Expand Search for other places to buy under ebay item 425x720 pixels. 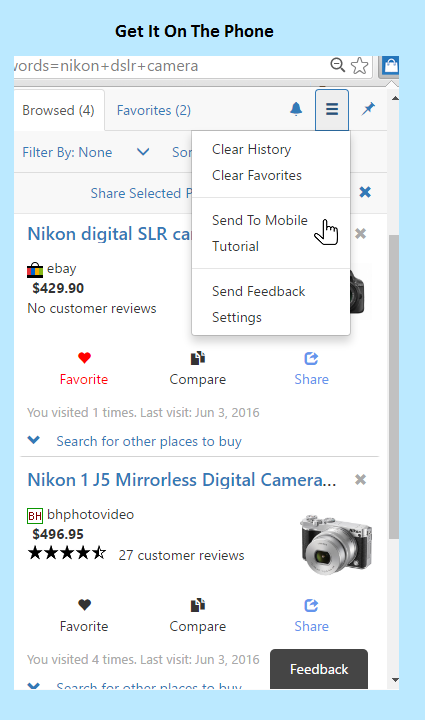(134, 441)
